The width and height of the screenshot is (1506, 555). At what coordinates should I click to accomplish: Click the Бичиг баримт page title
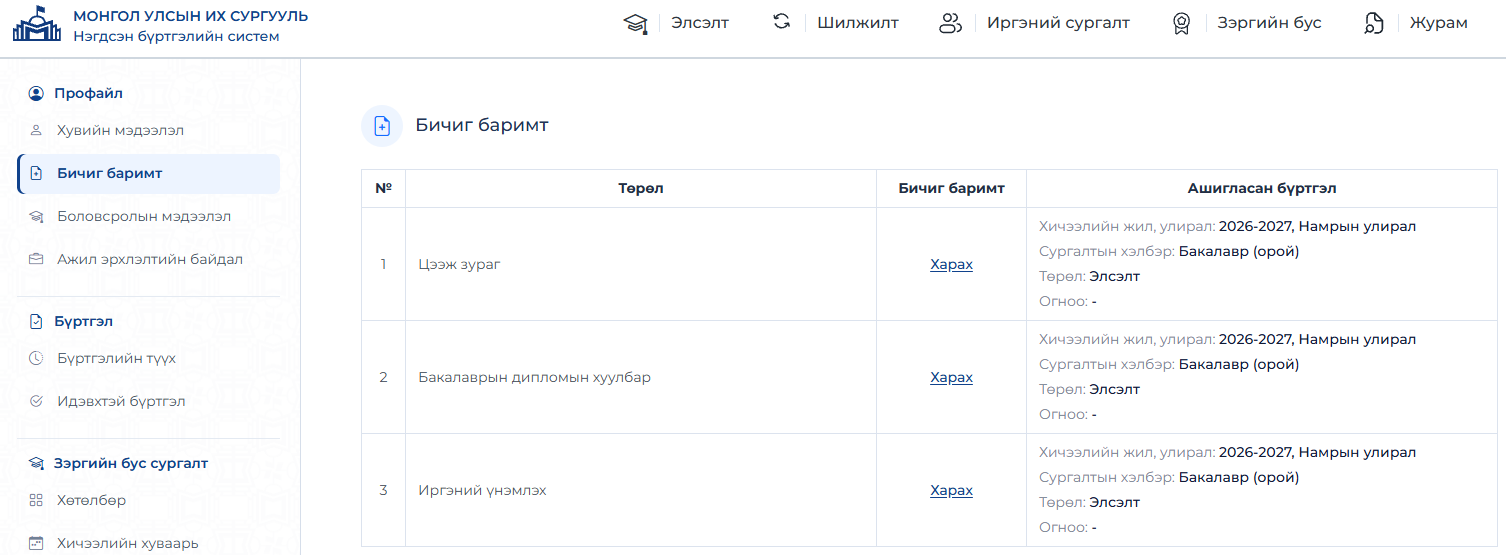click(x=482, y=125)
